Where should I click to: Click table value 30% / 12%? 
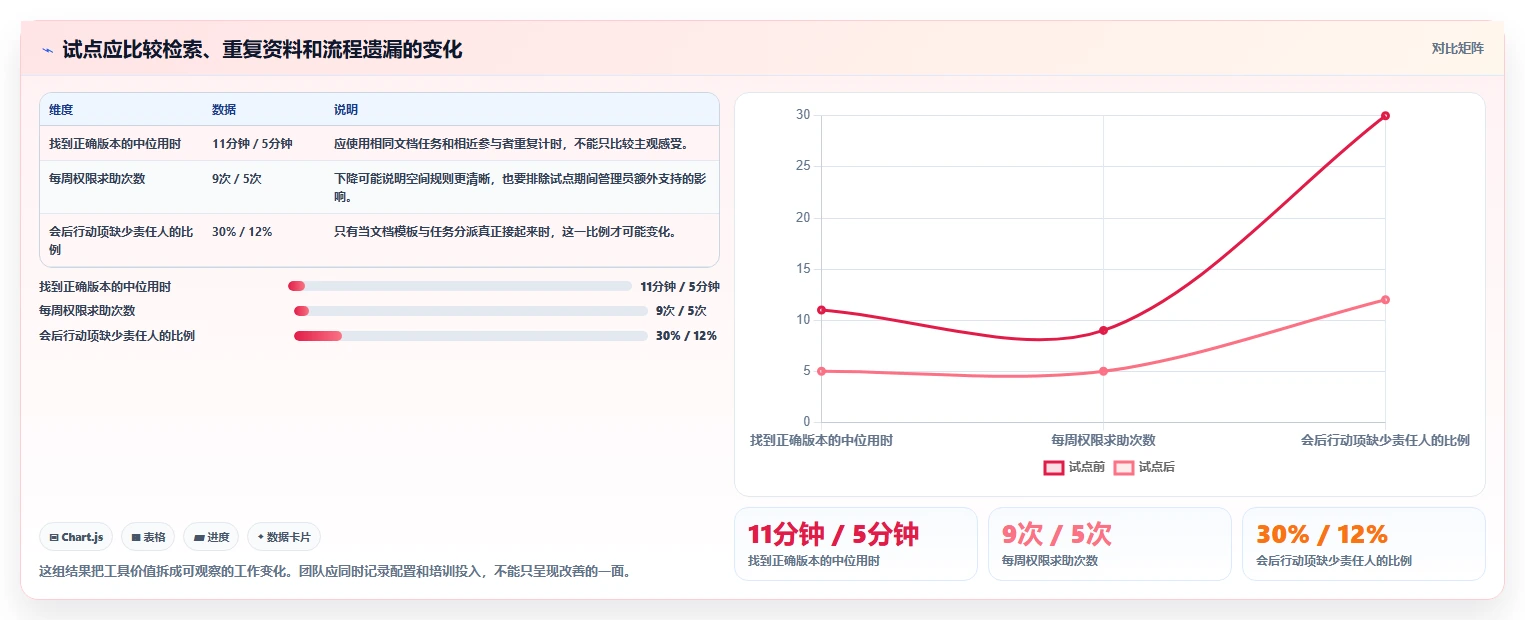point(242,232)
